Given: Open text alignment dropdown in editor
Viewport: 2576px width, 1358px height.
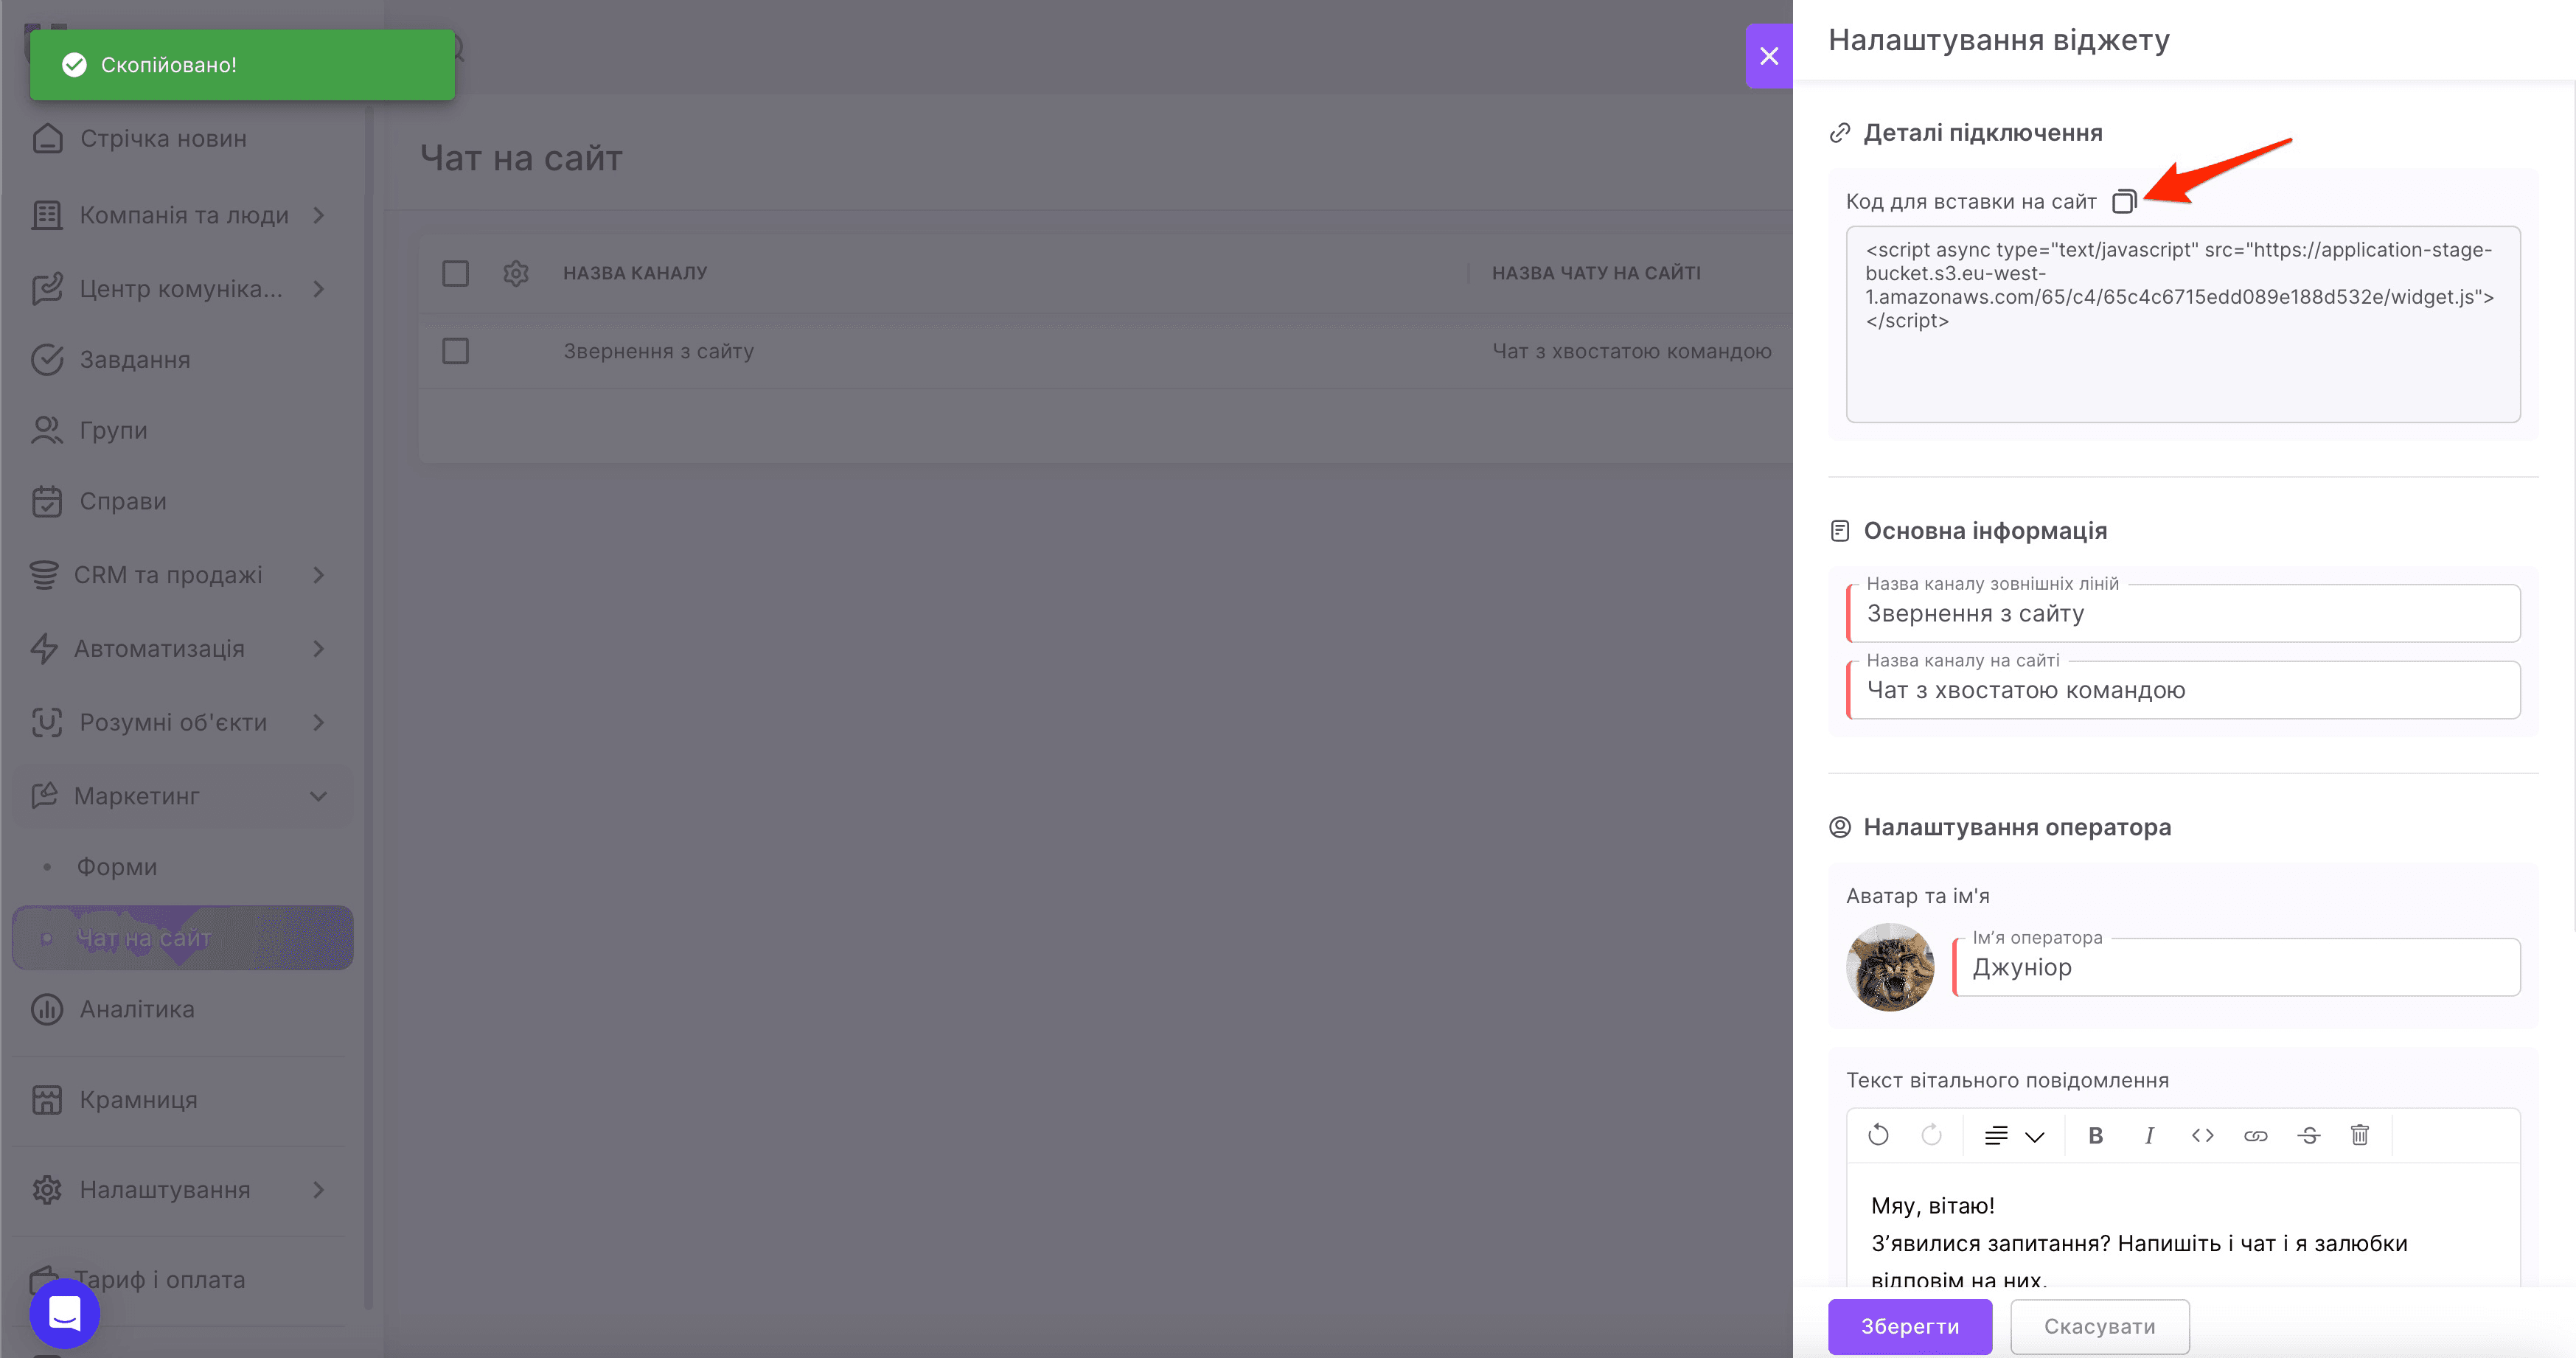Looking at the screenshot, I should point(2013,1135).
